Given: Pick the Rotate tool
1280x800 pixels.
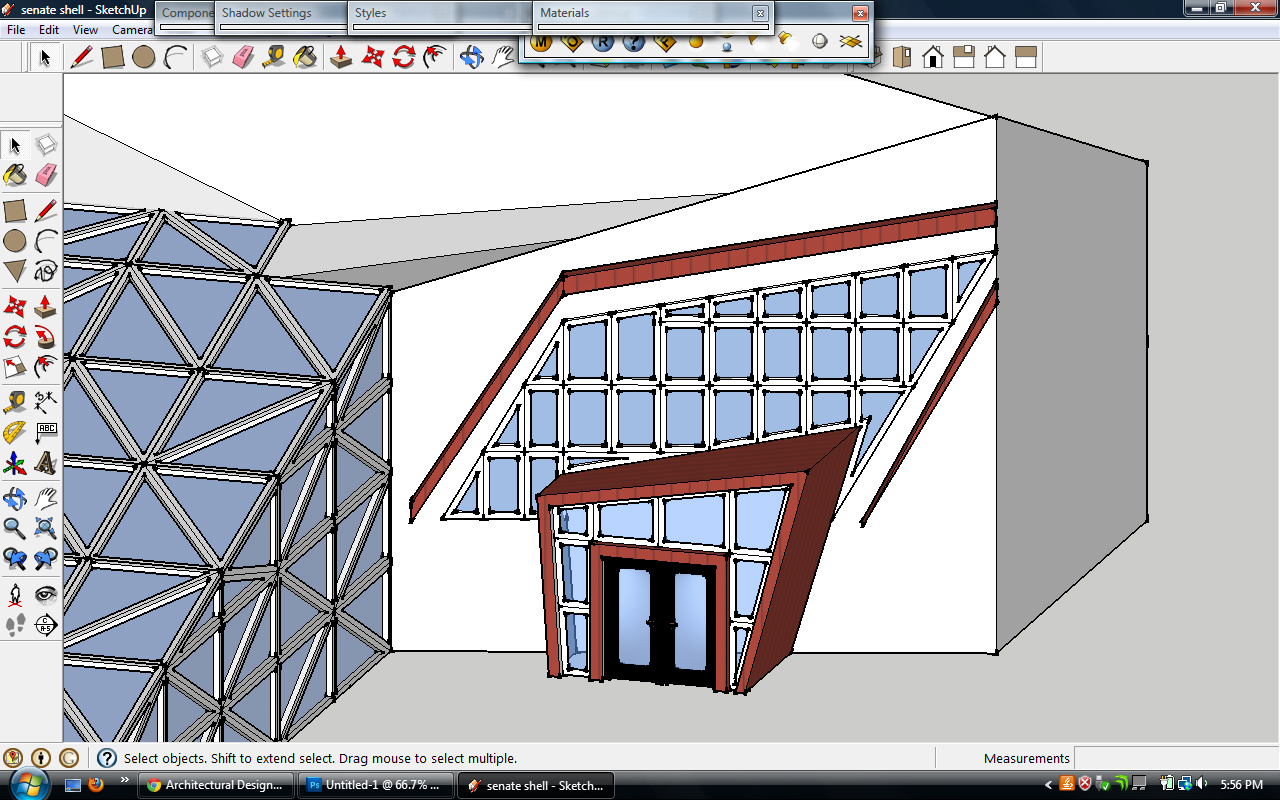Looking at the screenshot, I should pos(14,337).
